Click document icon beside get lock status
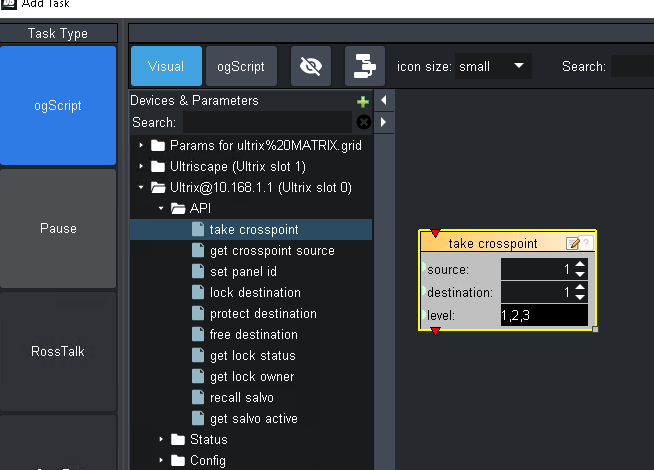Screen dimensions: 654x470 198,355
